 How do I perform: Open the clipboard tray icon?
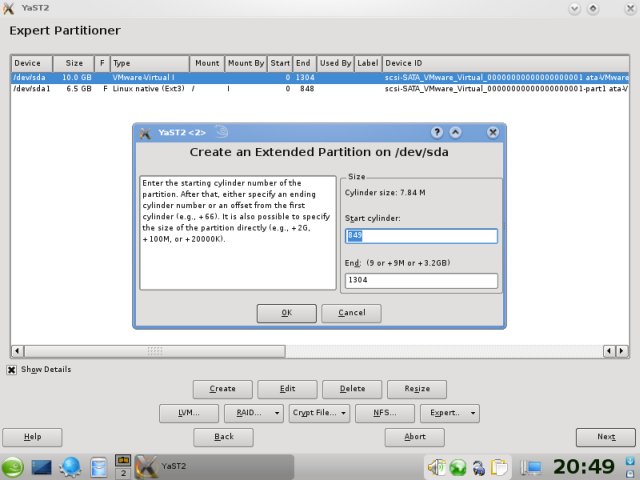coord(498,467)
